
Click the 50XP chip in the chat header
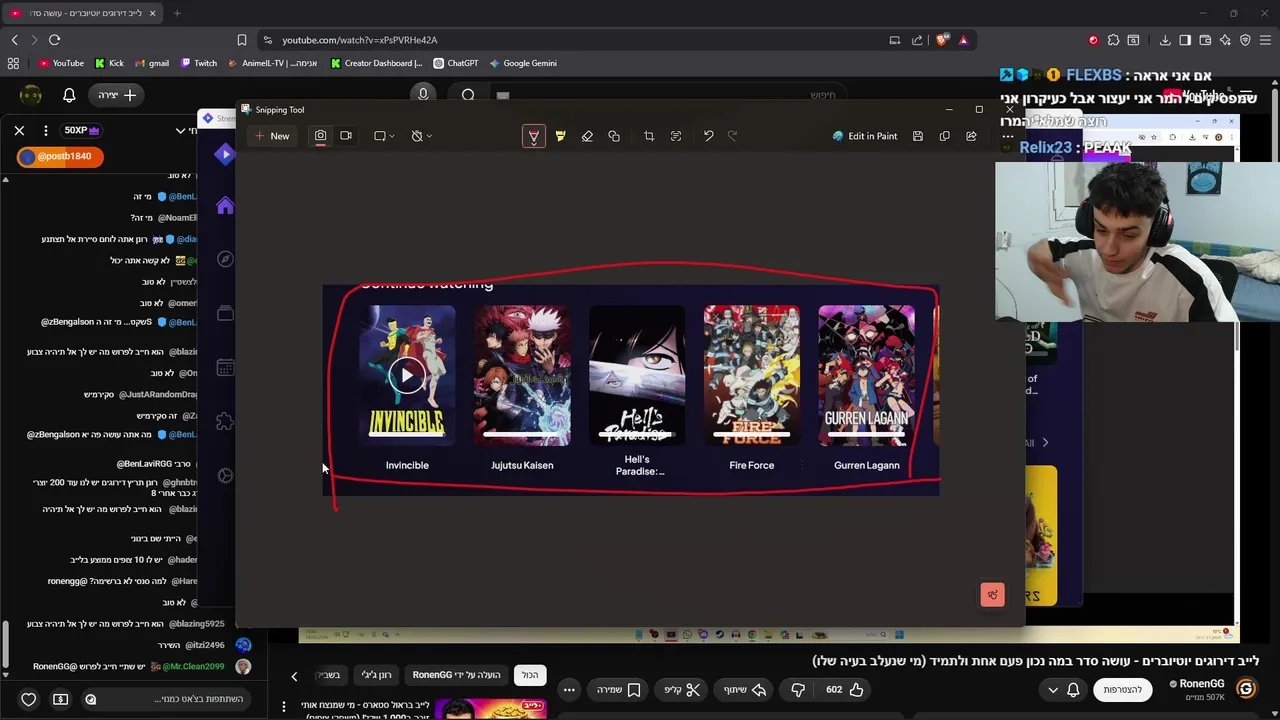pos(82,130)
